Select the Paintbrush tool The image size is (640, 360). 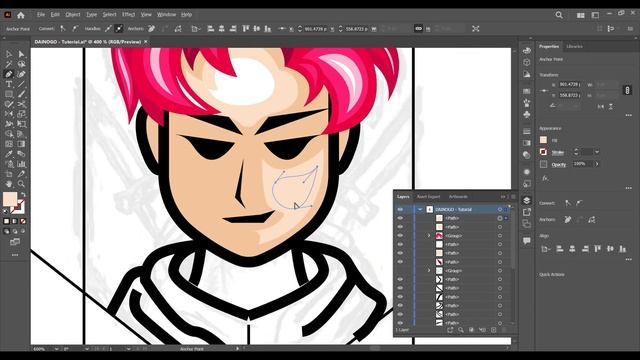[21, 94]
